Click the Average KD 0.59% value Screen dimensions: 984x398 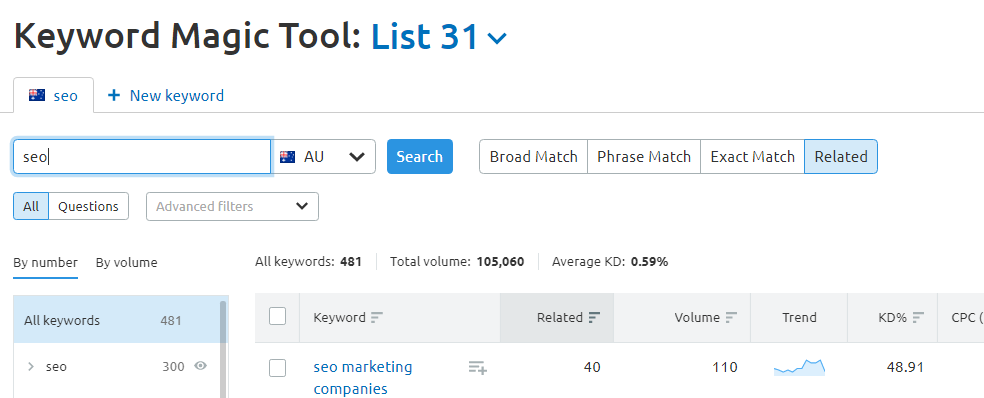coord(650,262)
